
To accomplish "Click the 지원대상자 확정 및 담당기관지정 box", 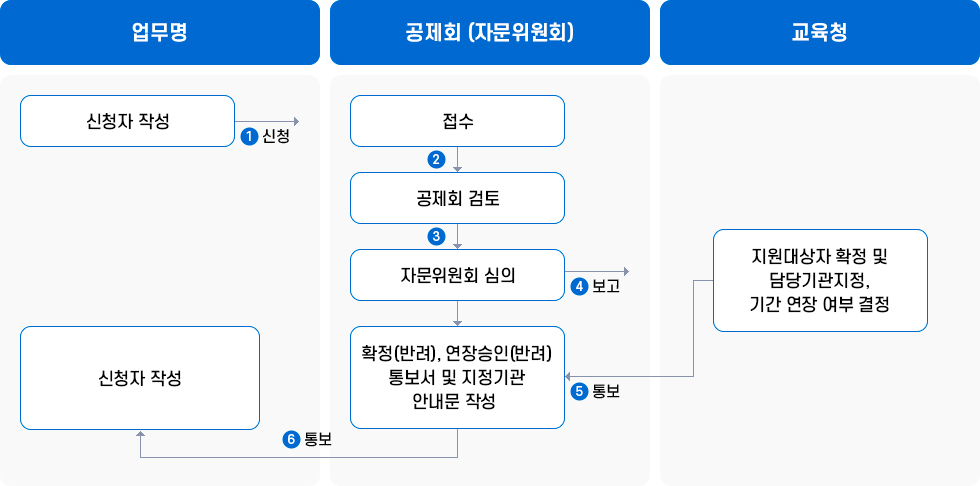I will point(820,280).
